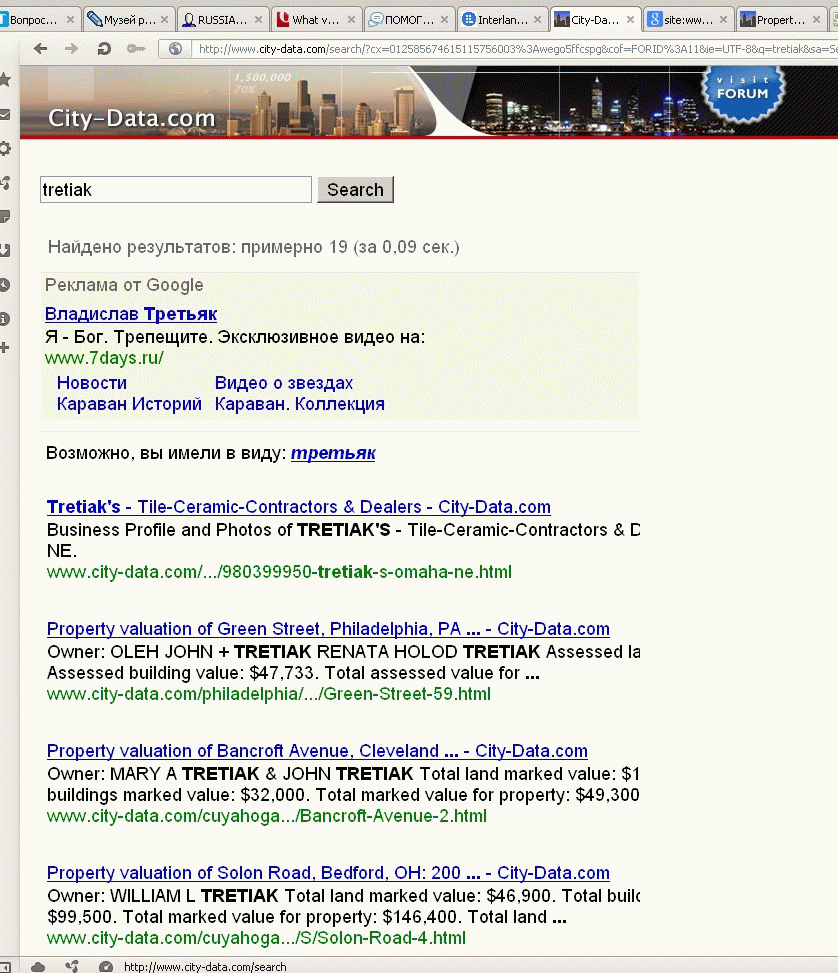Switch to the site:ww... tab

pos(687,20)
